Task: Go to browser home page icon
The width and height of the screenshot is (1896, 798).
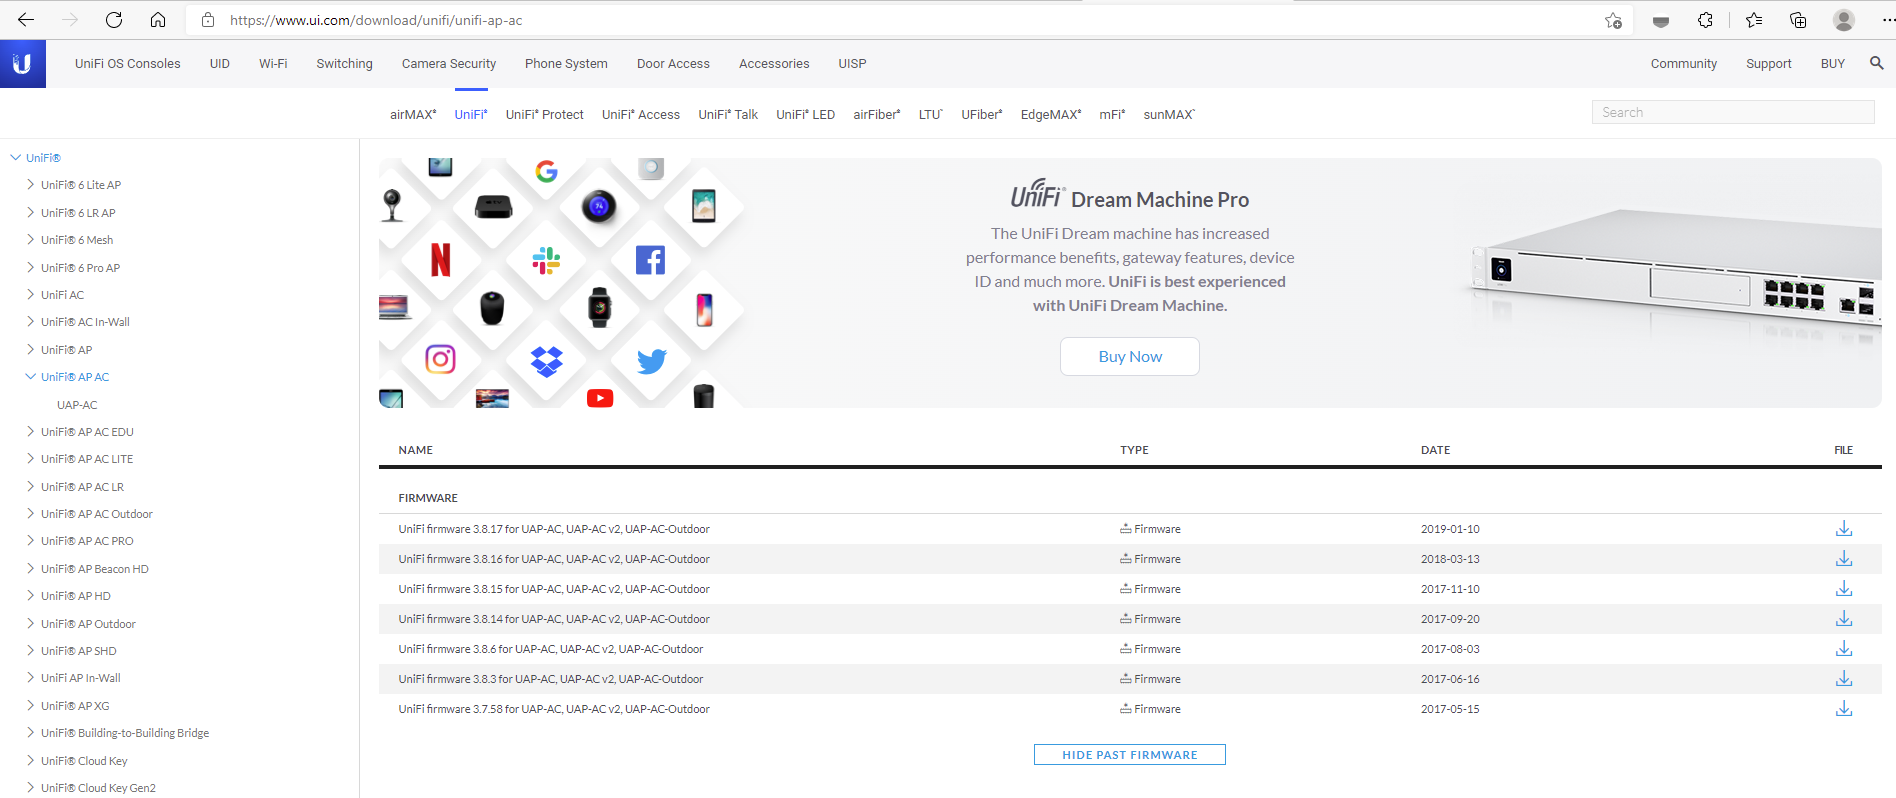Action: [x=158, y=20]
